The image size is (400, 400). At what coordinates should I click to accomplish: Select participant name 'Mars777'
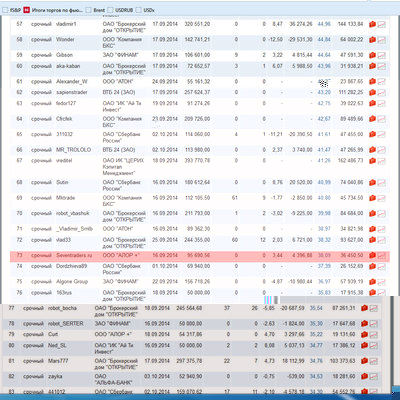tap(58, 361)
